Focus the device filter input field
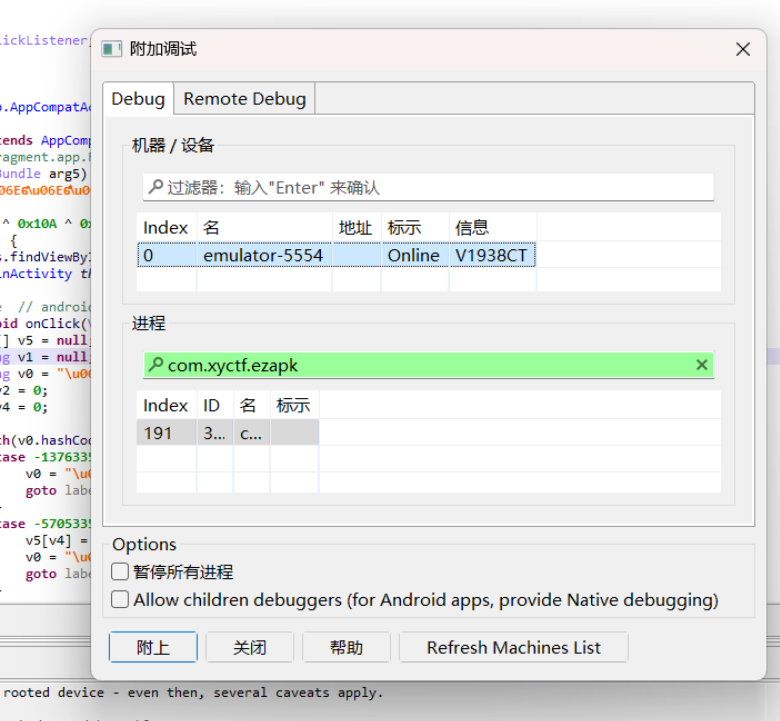Viewport: 780px width, 721px height. tap(430, 187)
